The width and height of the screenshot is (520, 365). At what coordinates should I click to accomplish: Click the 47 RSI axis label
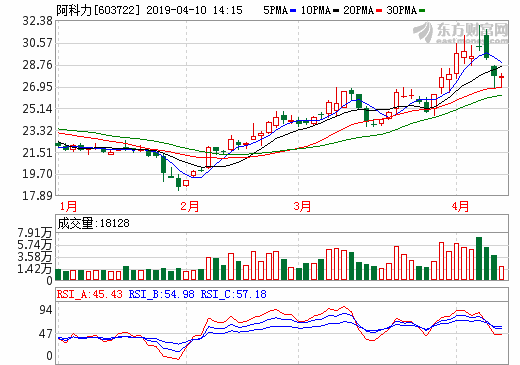click(46, 334)
